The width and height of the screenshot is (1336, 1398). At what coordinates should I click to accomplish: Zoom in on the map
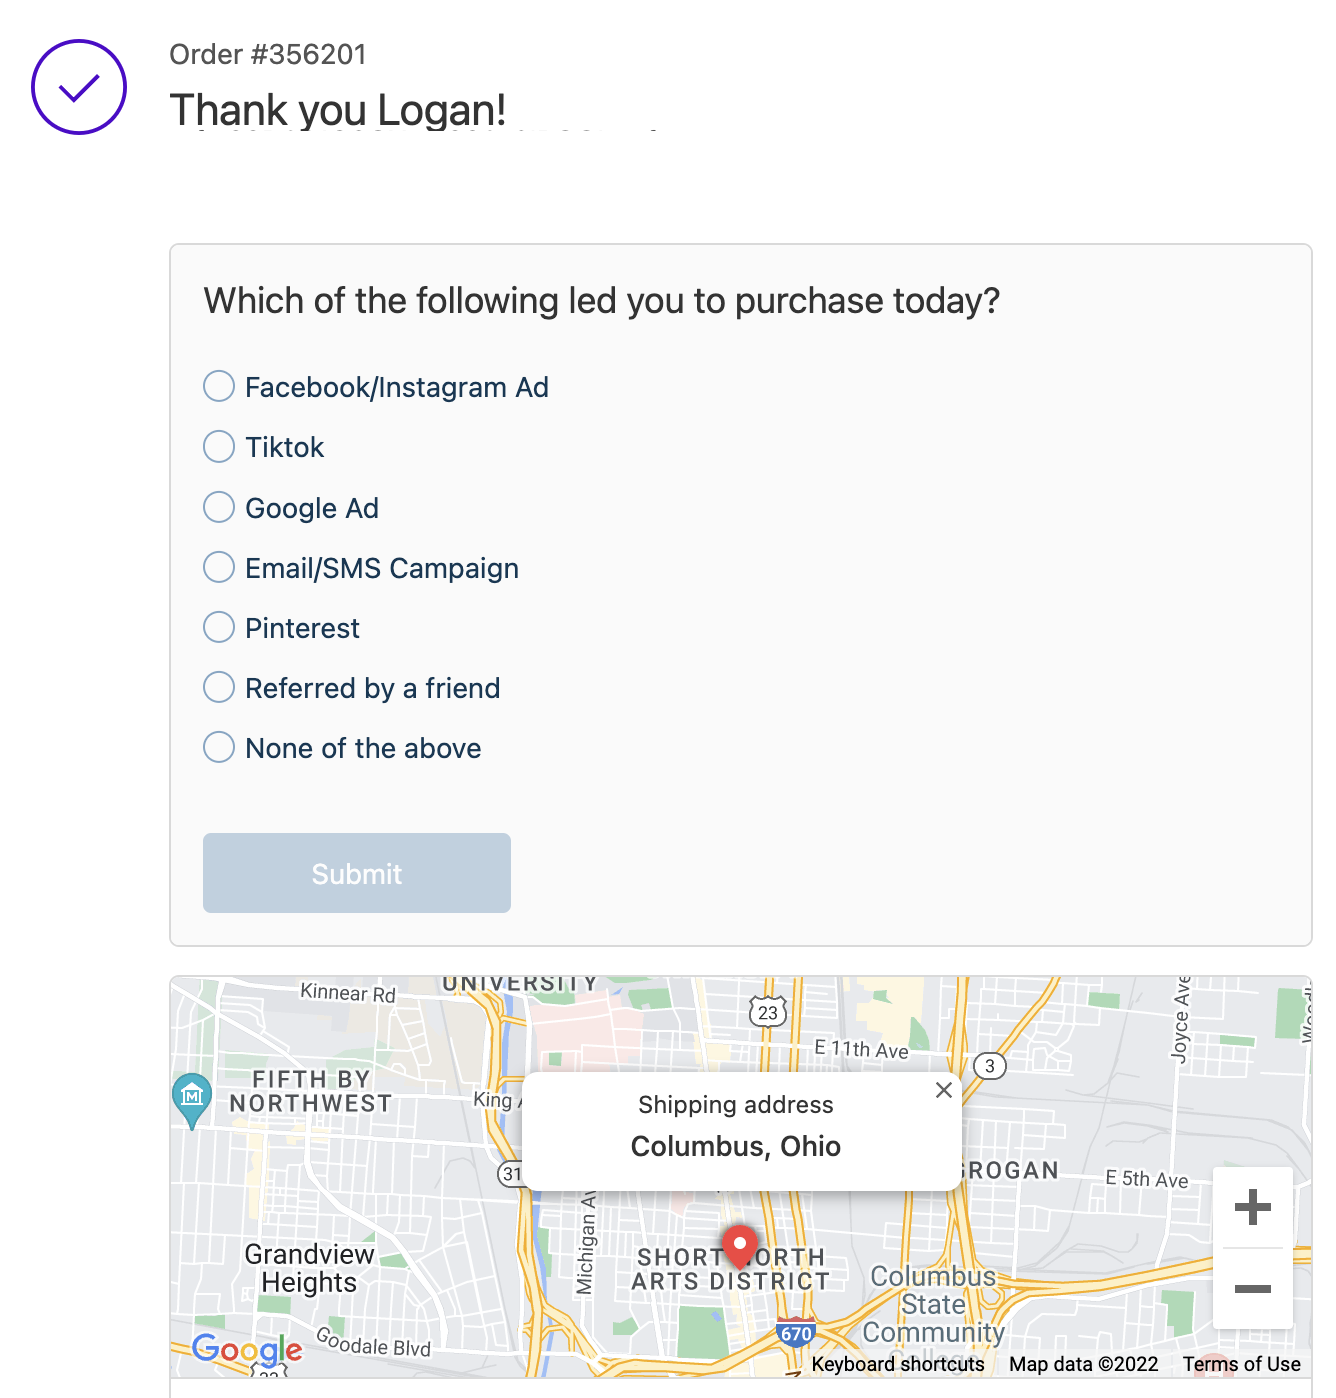click(x=1253, y=1207)
